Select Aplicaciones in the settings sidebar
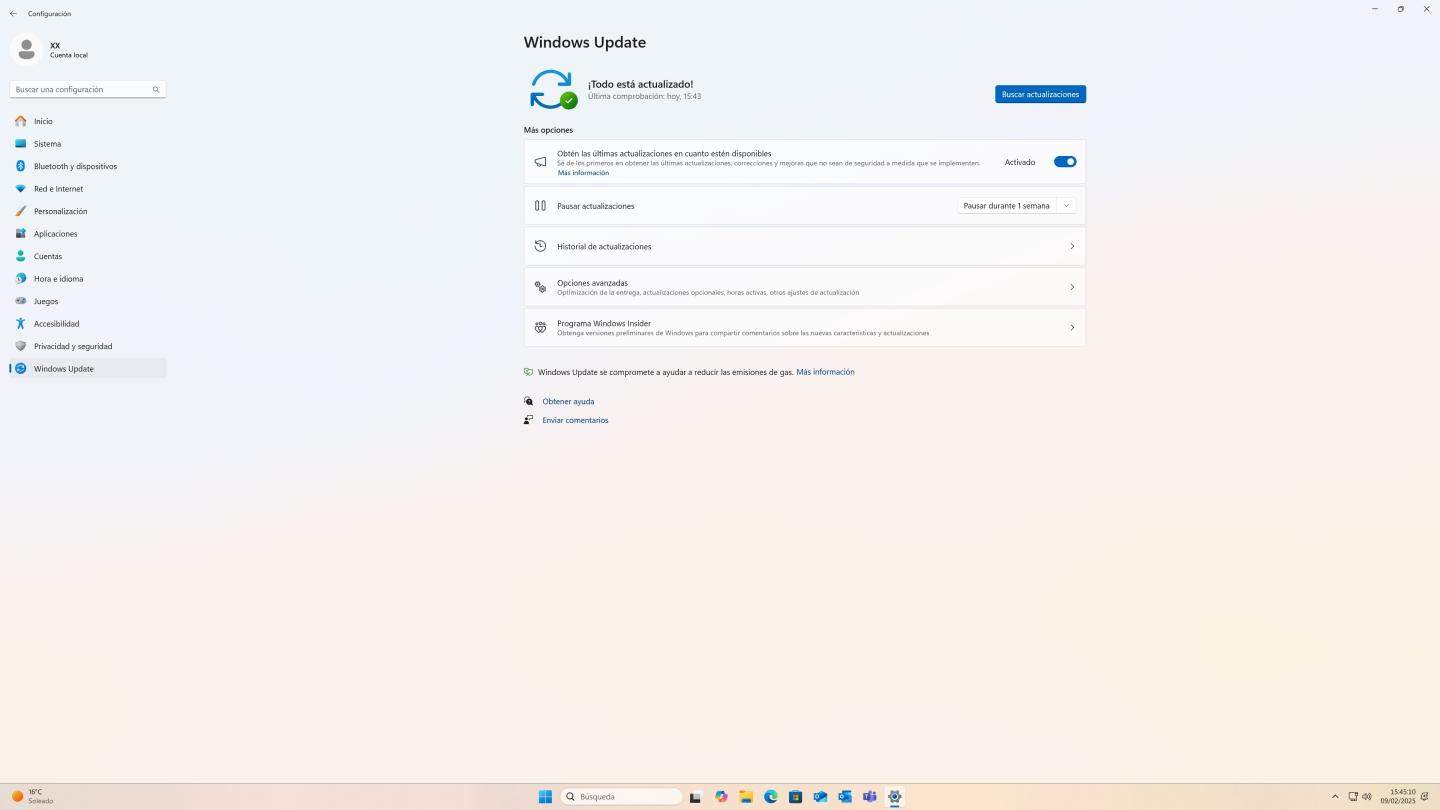 (x=55, y=234)
